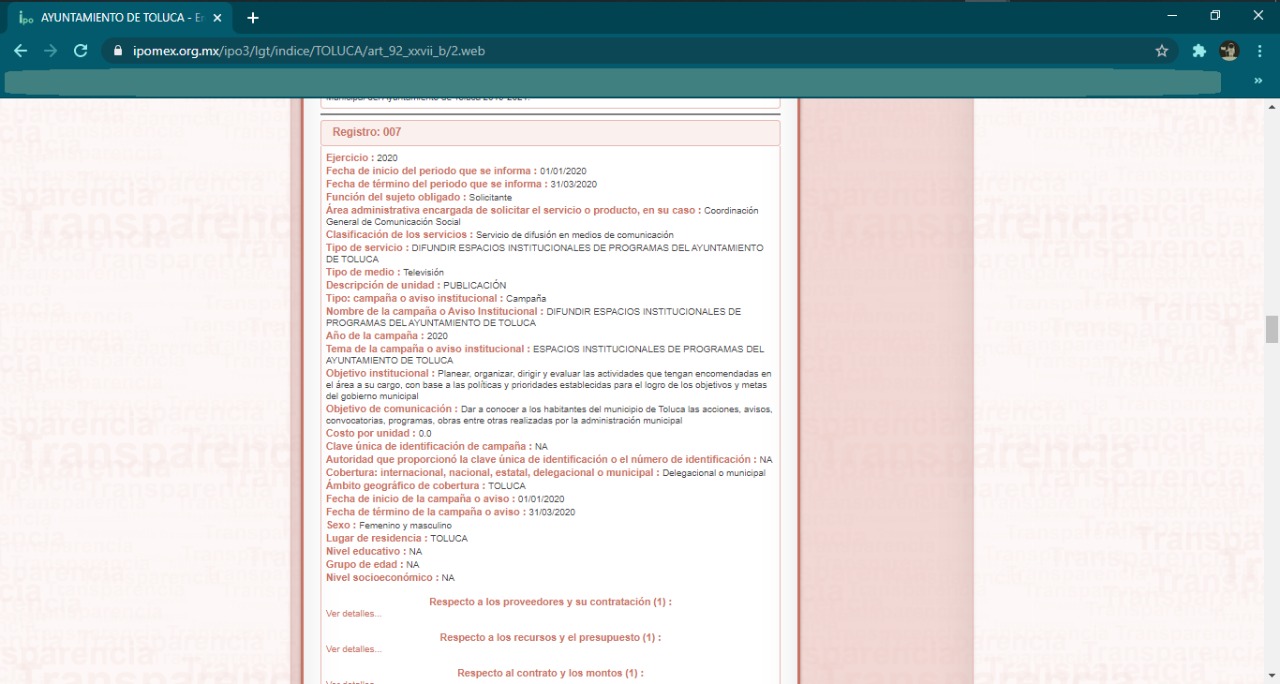Click the 'Año de la campaña' label
The height and width of the screenshot is (684, 1280).
pyautogui.click(x=373, y=336)
